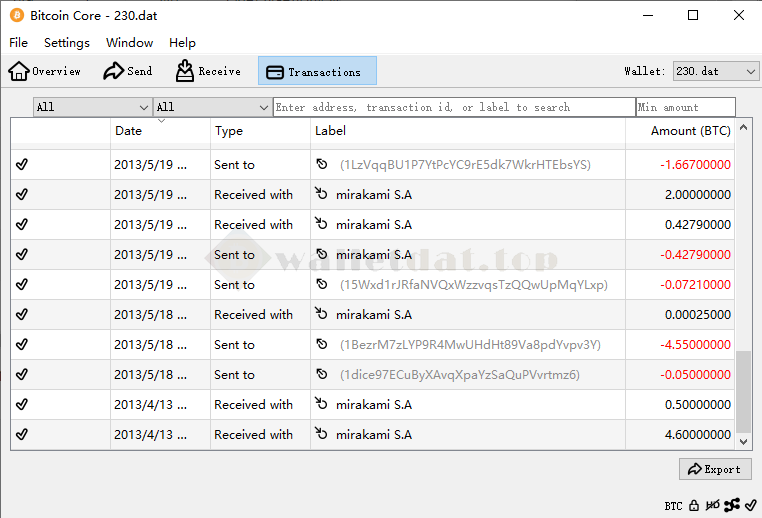Open the Overview page
This screenshot has width=762, height=518.
tap(45, 71)
